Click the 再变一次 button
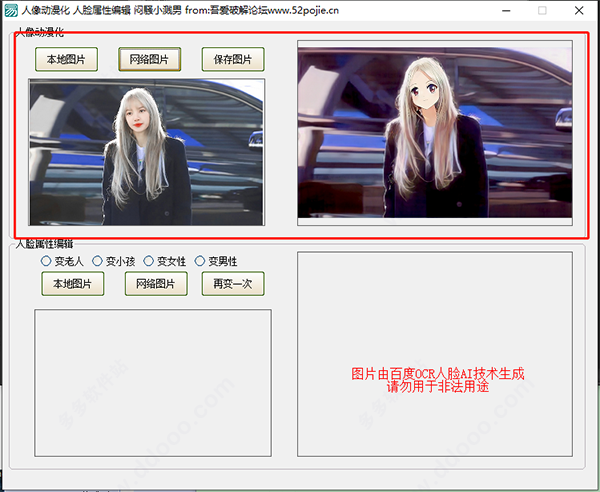 (233, 284)
